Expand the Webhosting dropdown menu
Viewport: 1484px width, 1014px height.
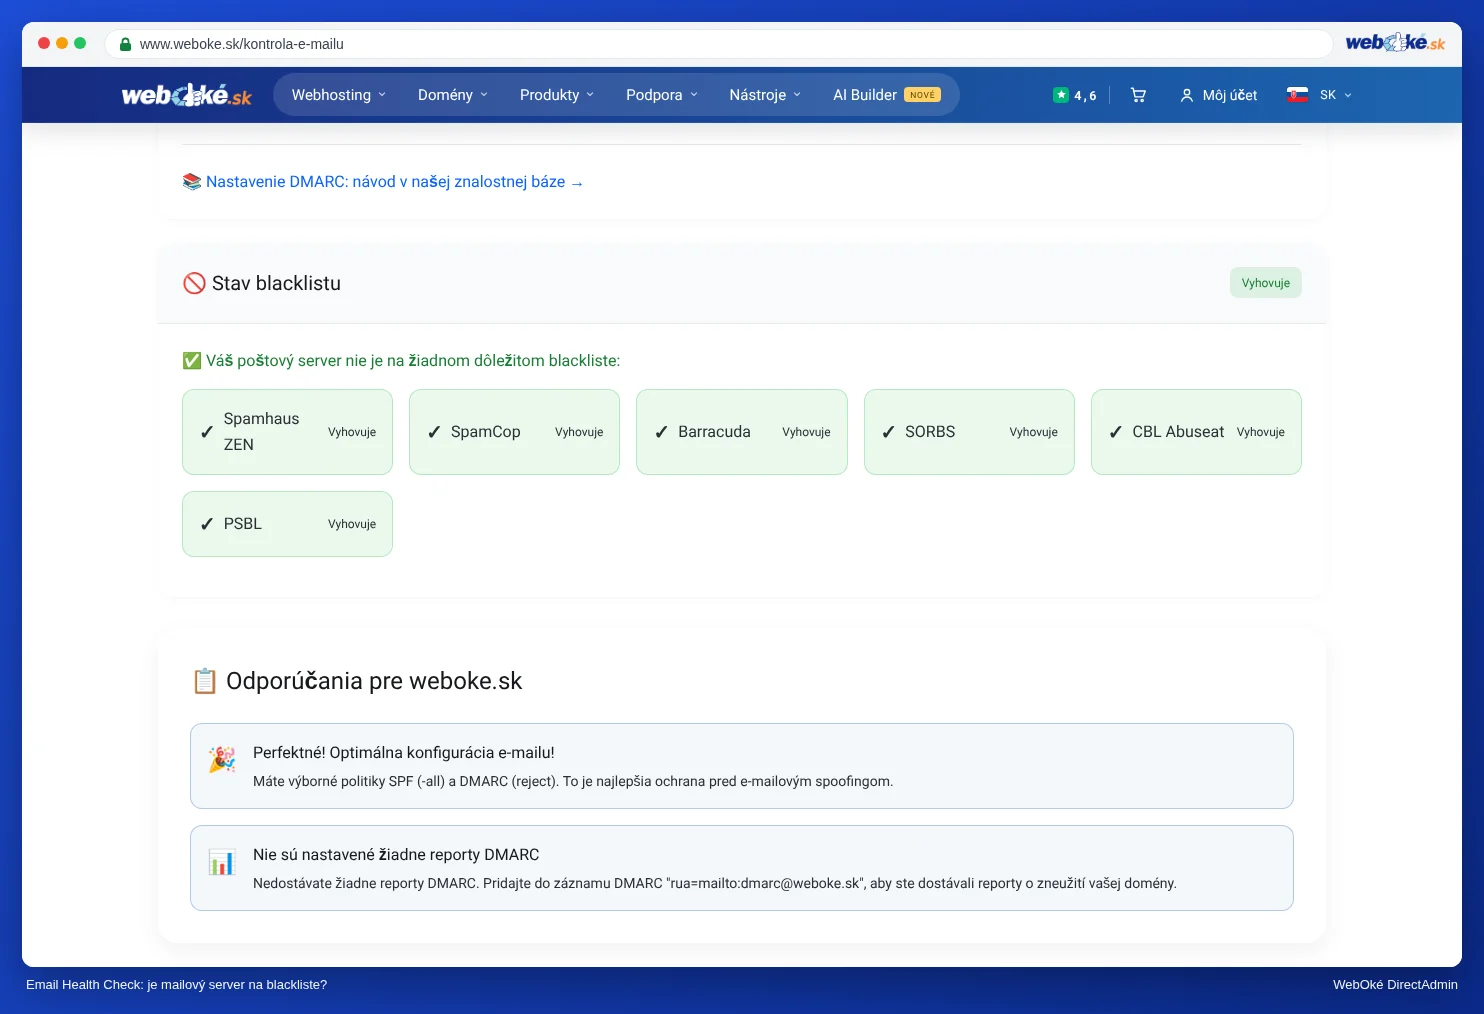pyautogui.click(x=338, y=95)
